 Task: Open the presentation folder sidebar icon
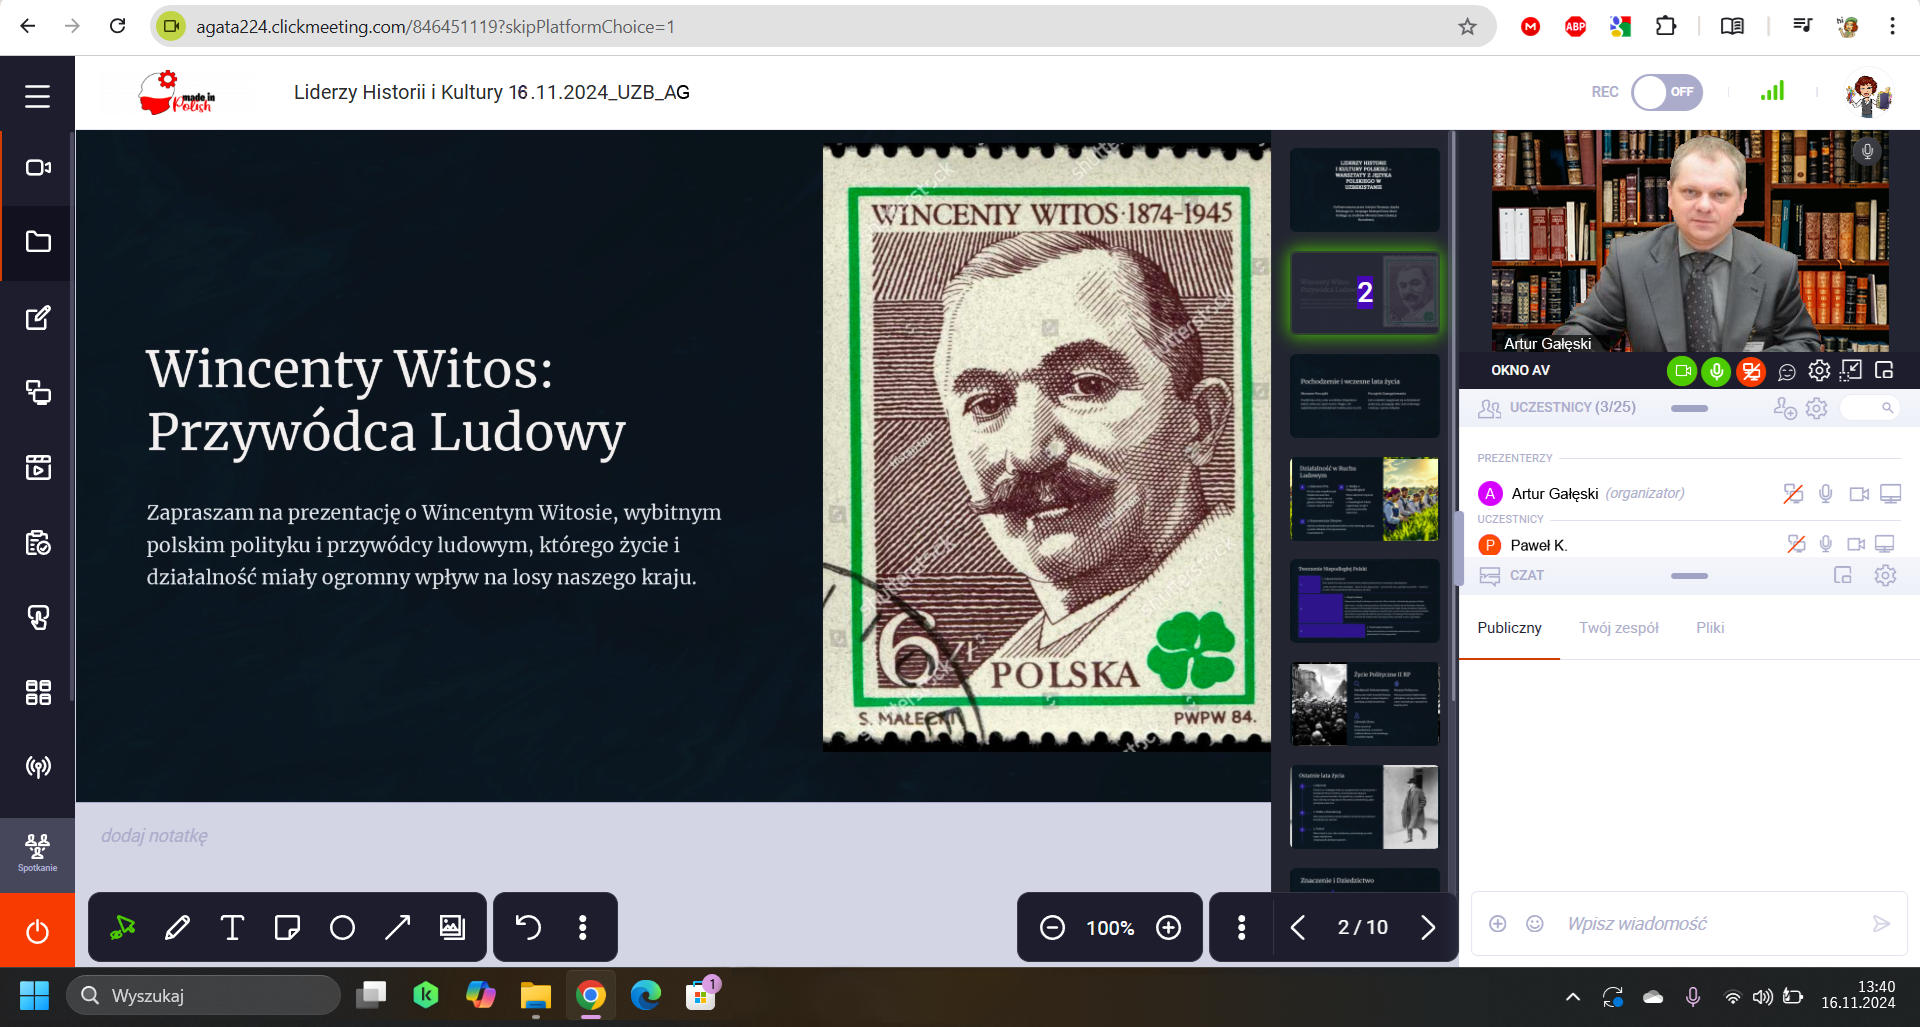tap(38, 241)
